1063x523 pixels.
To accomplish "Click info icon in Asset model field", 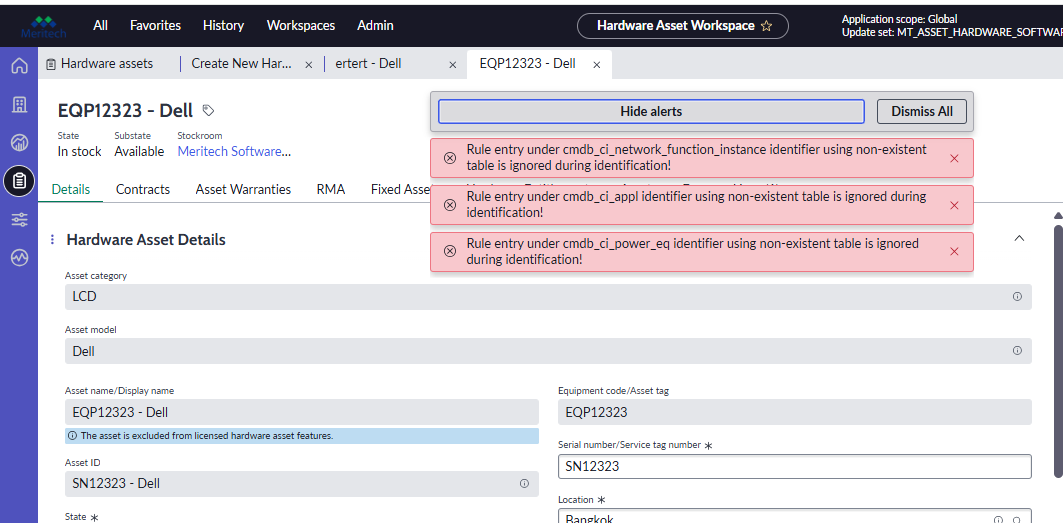I will tap(1017, 351).
